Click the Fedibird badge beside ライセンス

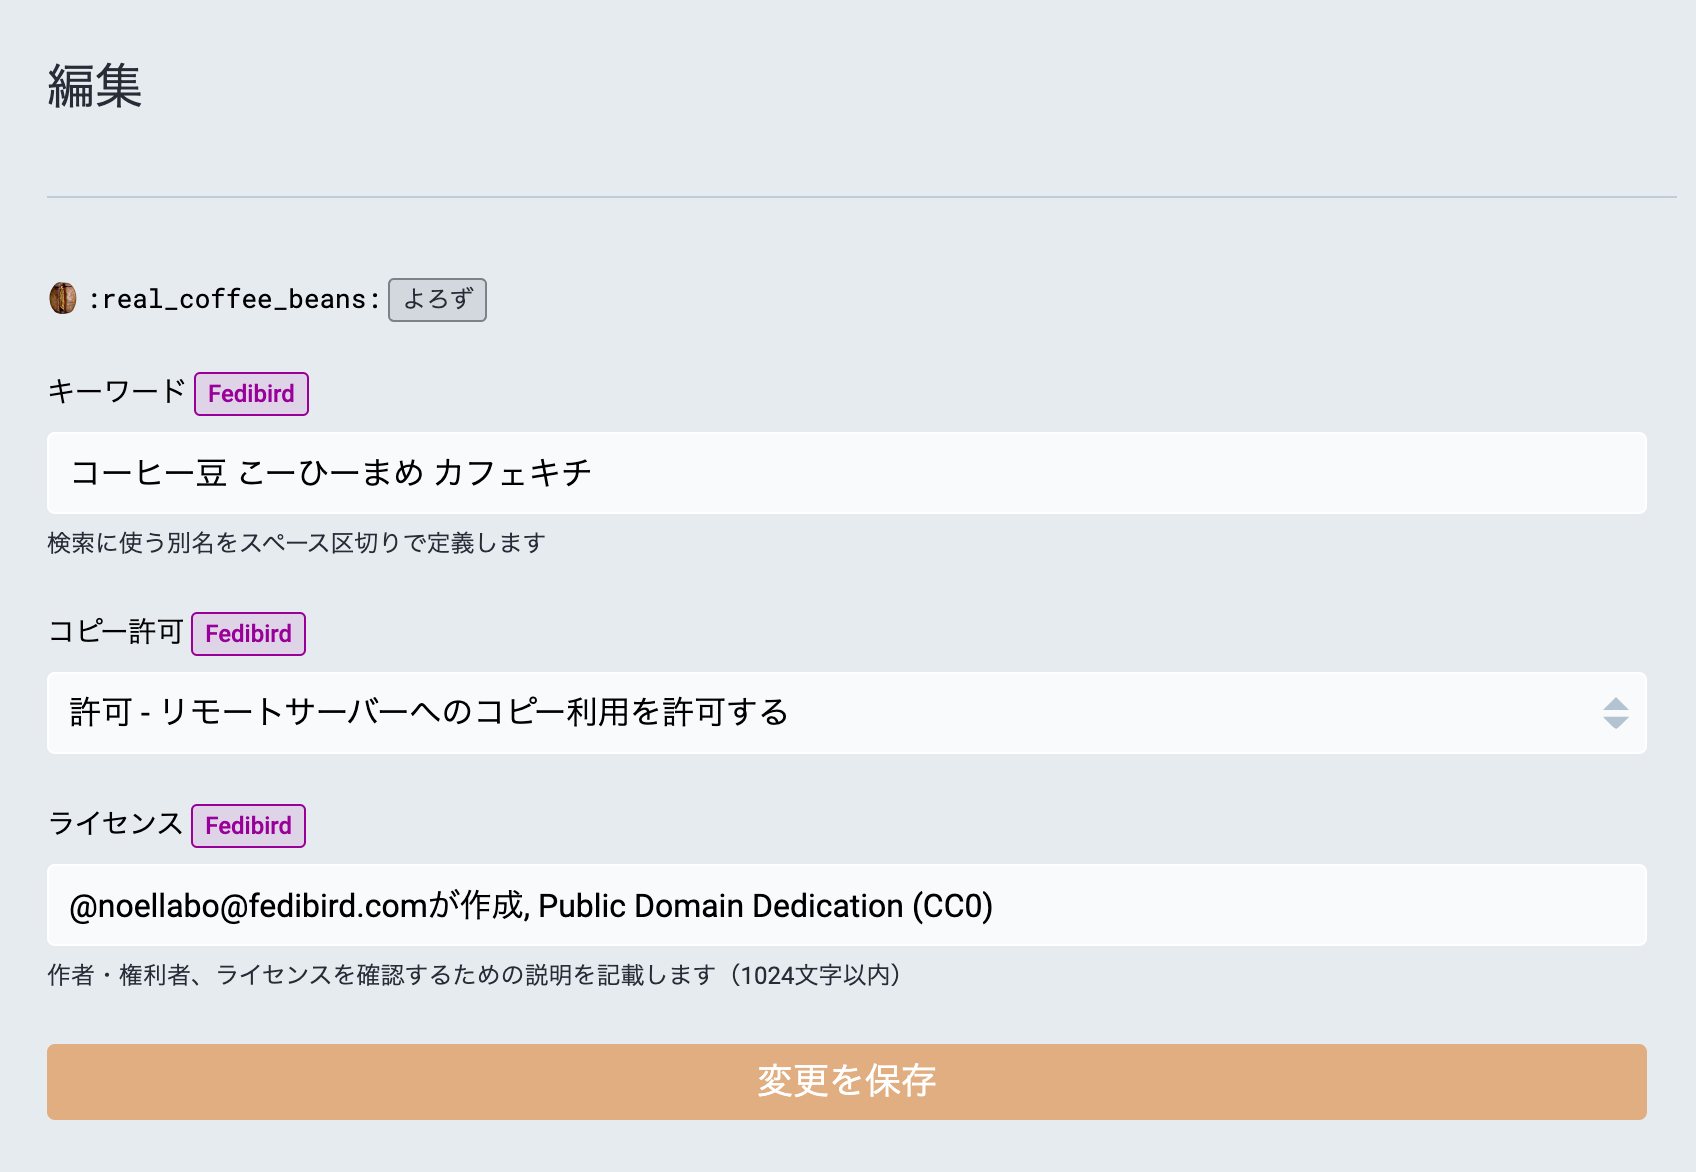pyautogui.click(x=248, y=826)
